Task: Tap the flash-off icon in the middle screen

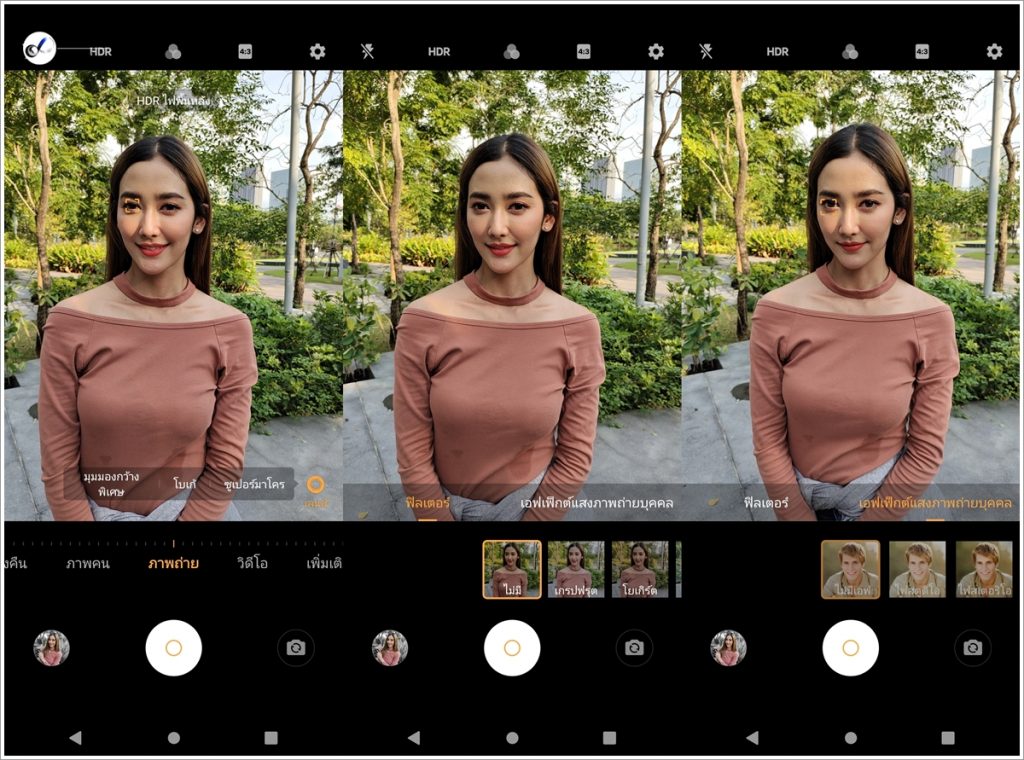Action: (368, 52)
